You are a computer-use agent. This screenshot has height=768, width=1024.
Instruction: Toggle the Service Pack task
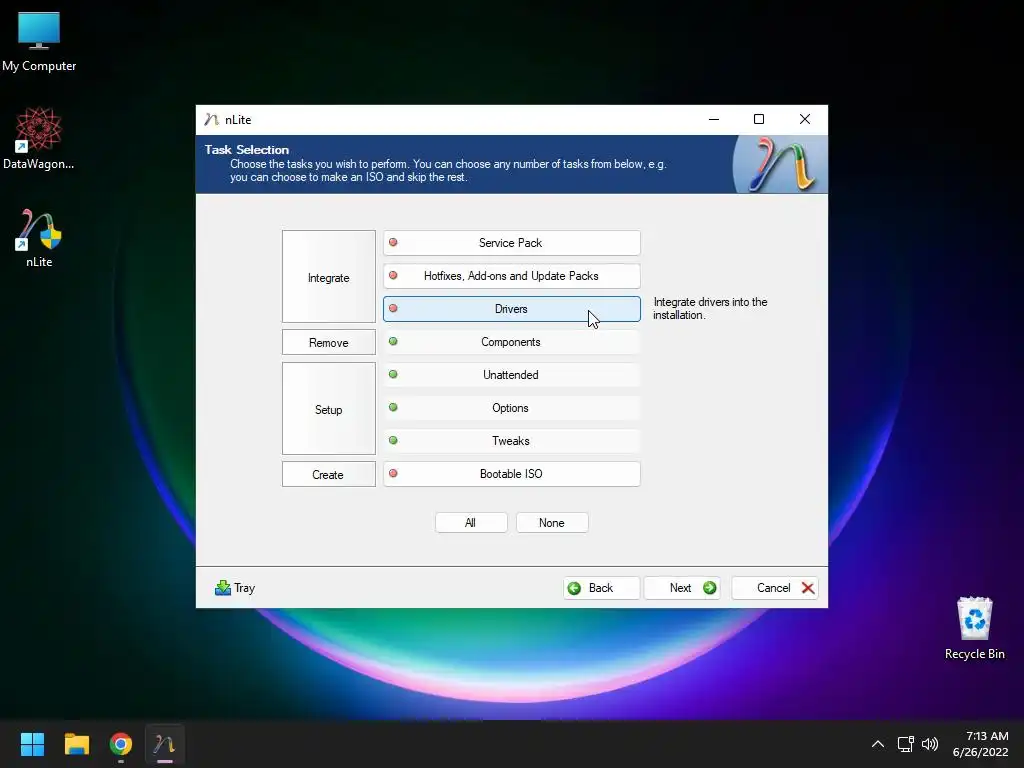click(x=511, y=243)
